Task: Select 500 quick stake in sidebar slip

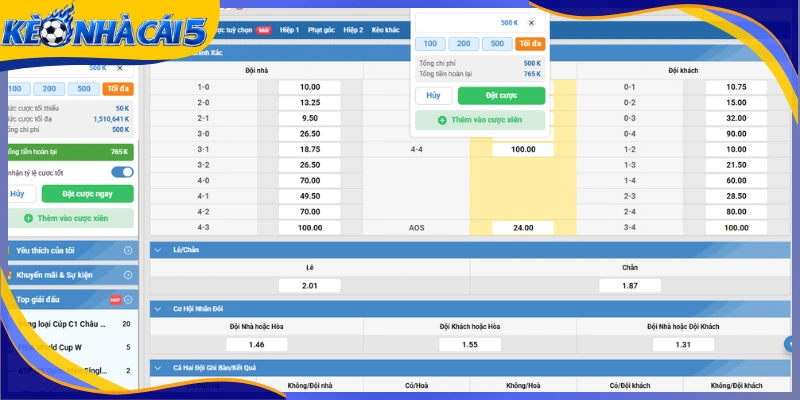Action: pyautogui.click(x=84, y=89)
